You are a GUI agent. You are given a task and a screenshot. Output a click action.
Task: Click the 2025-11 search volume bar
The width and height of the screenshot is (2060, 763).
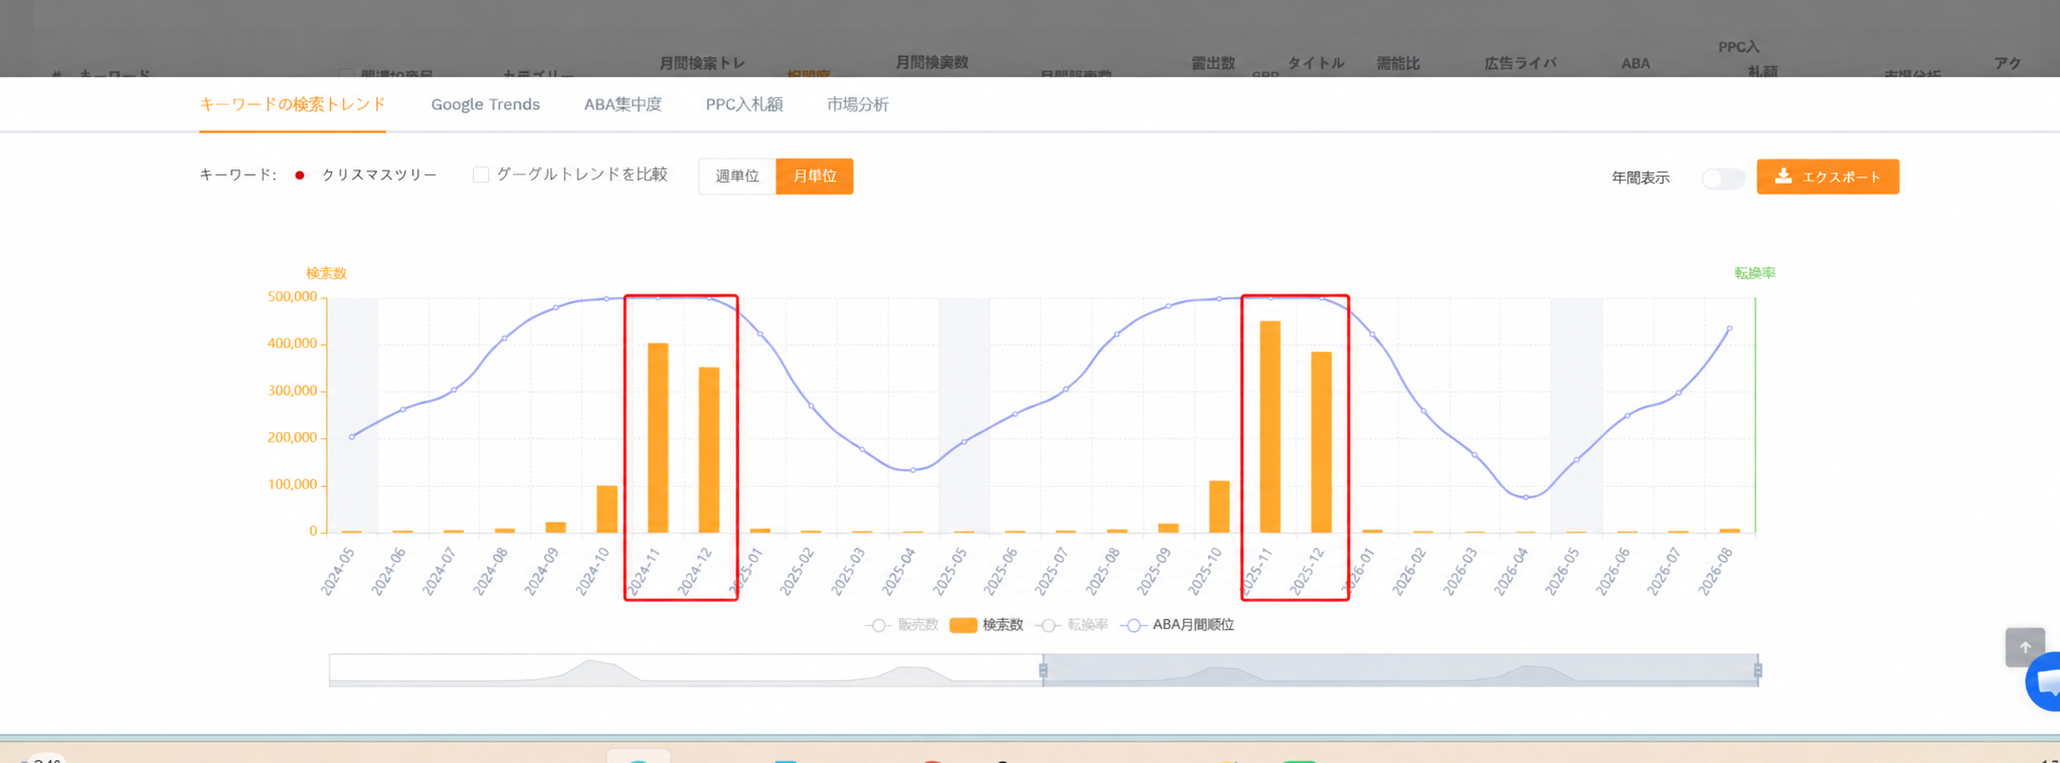coord(1270,427)
